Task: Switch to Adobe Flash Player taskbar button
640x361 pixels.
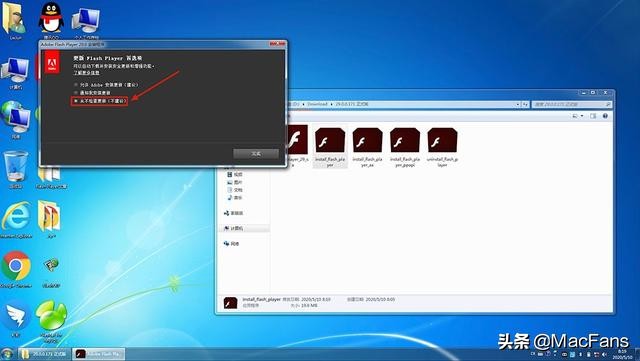Action: (x=99, y=354)
